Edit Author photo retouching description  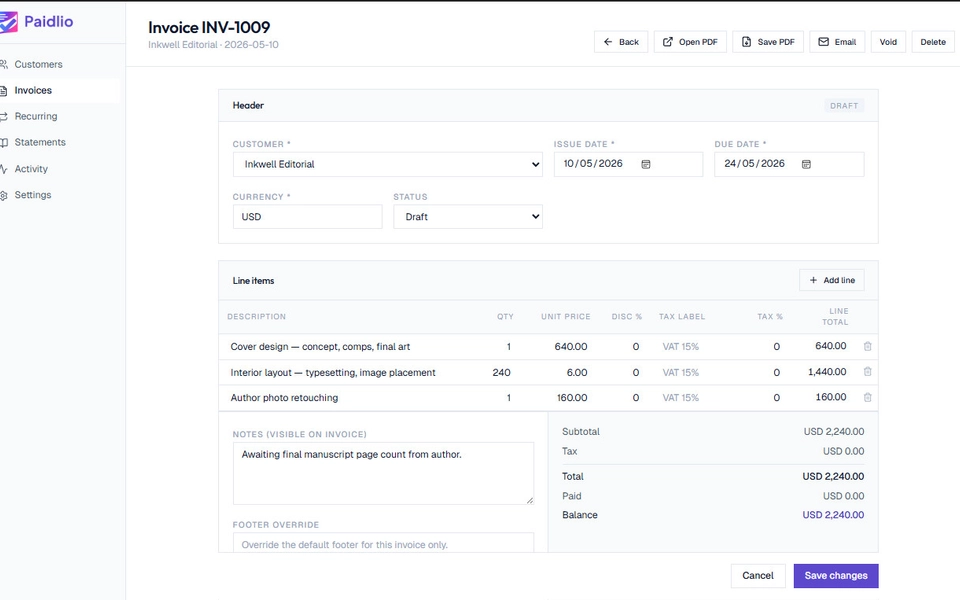pos(284,398)
